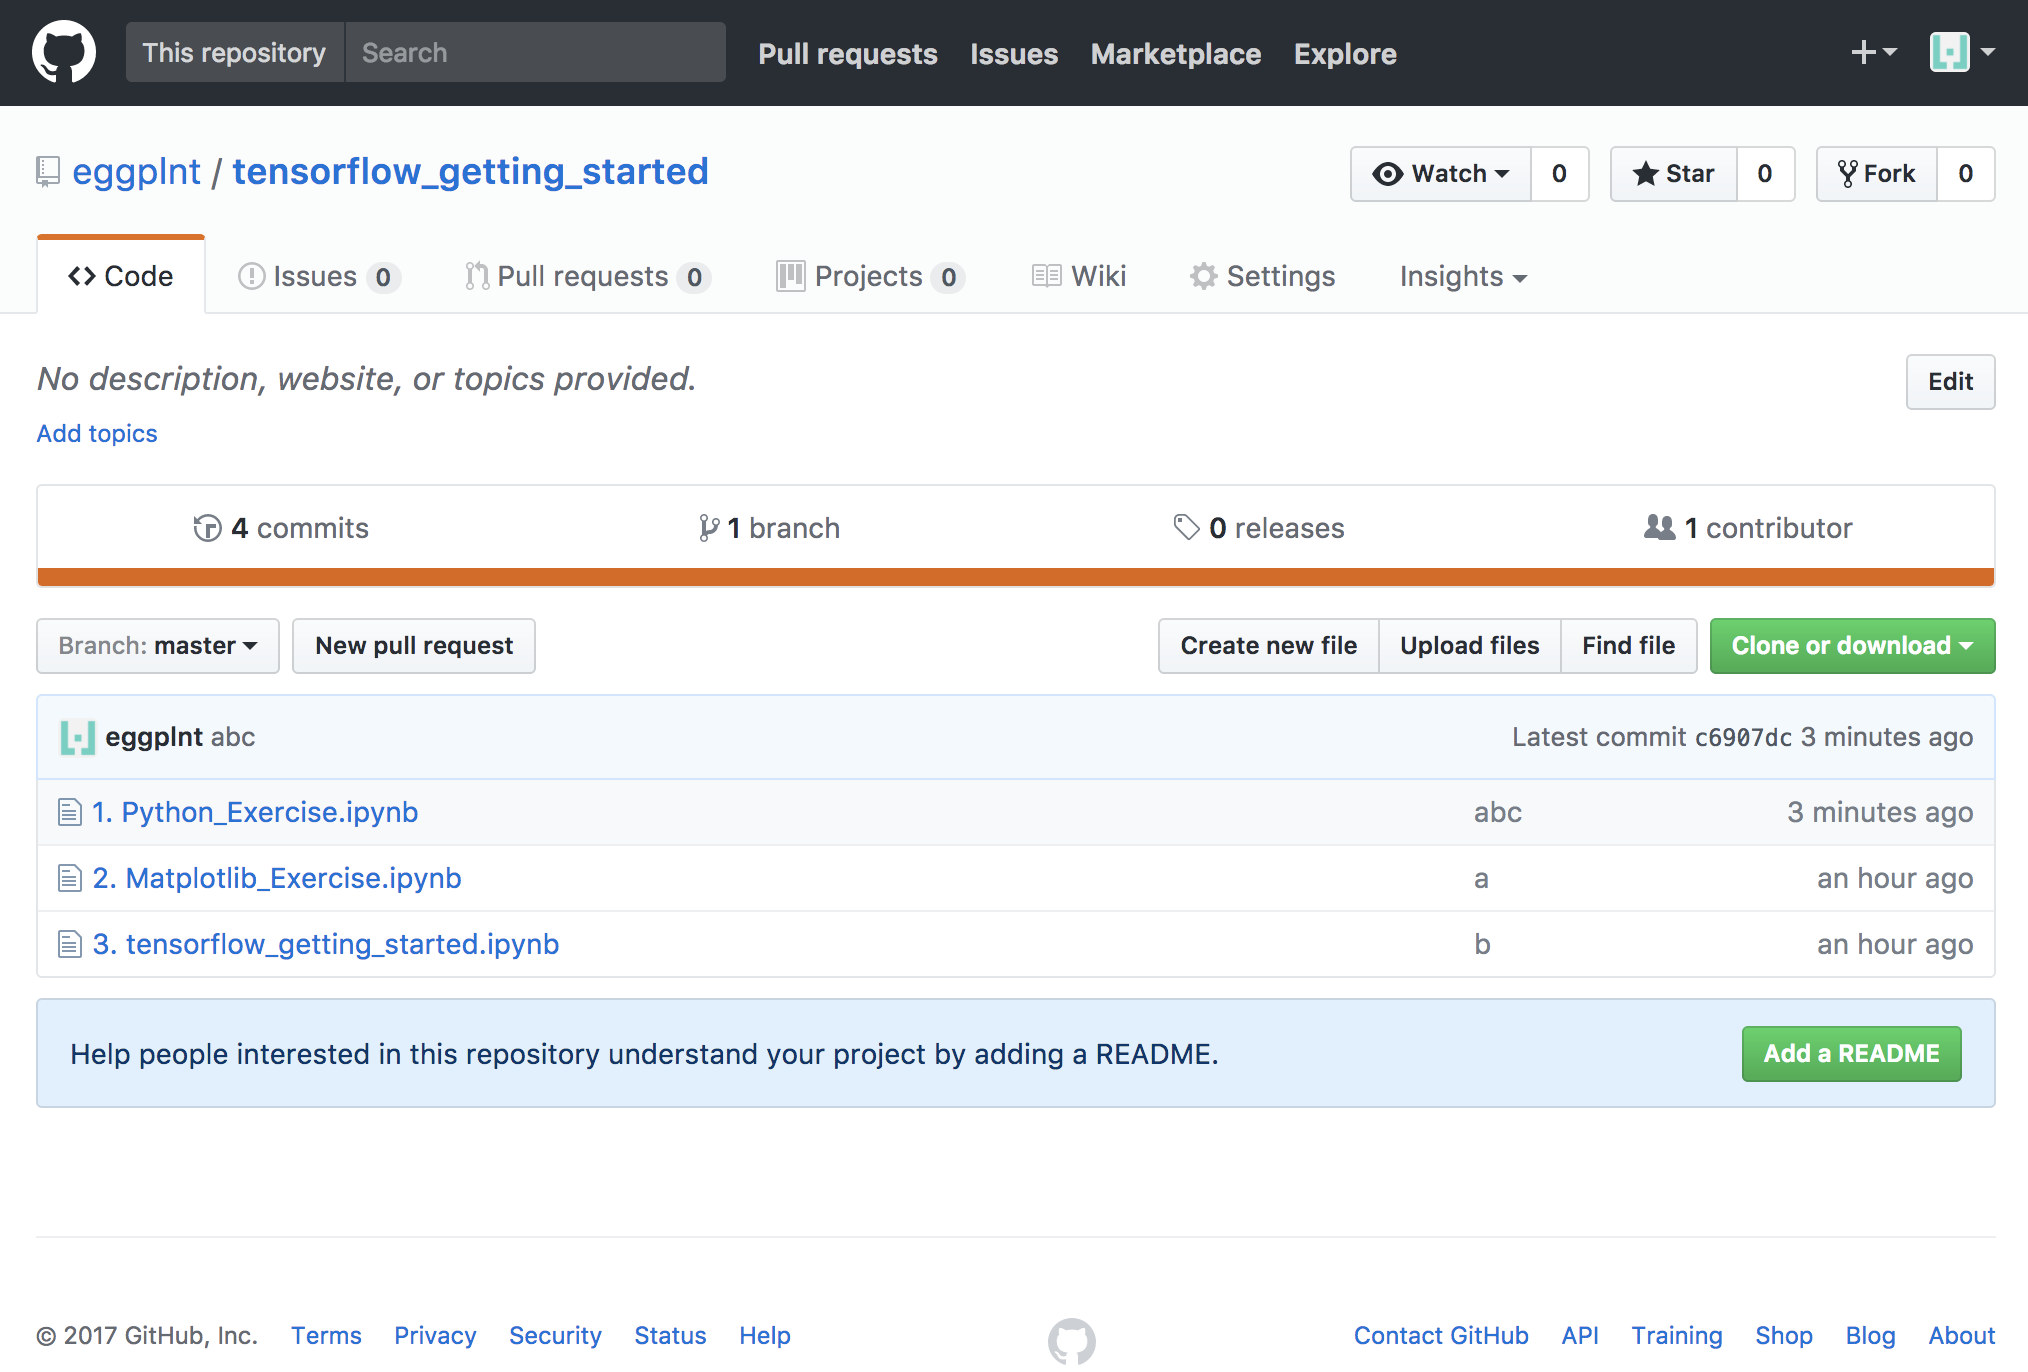Click the Watch count 0
This screenshot has width=2028, height=1372.
(x=1560, y=174)
